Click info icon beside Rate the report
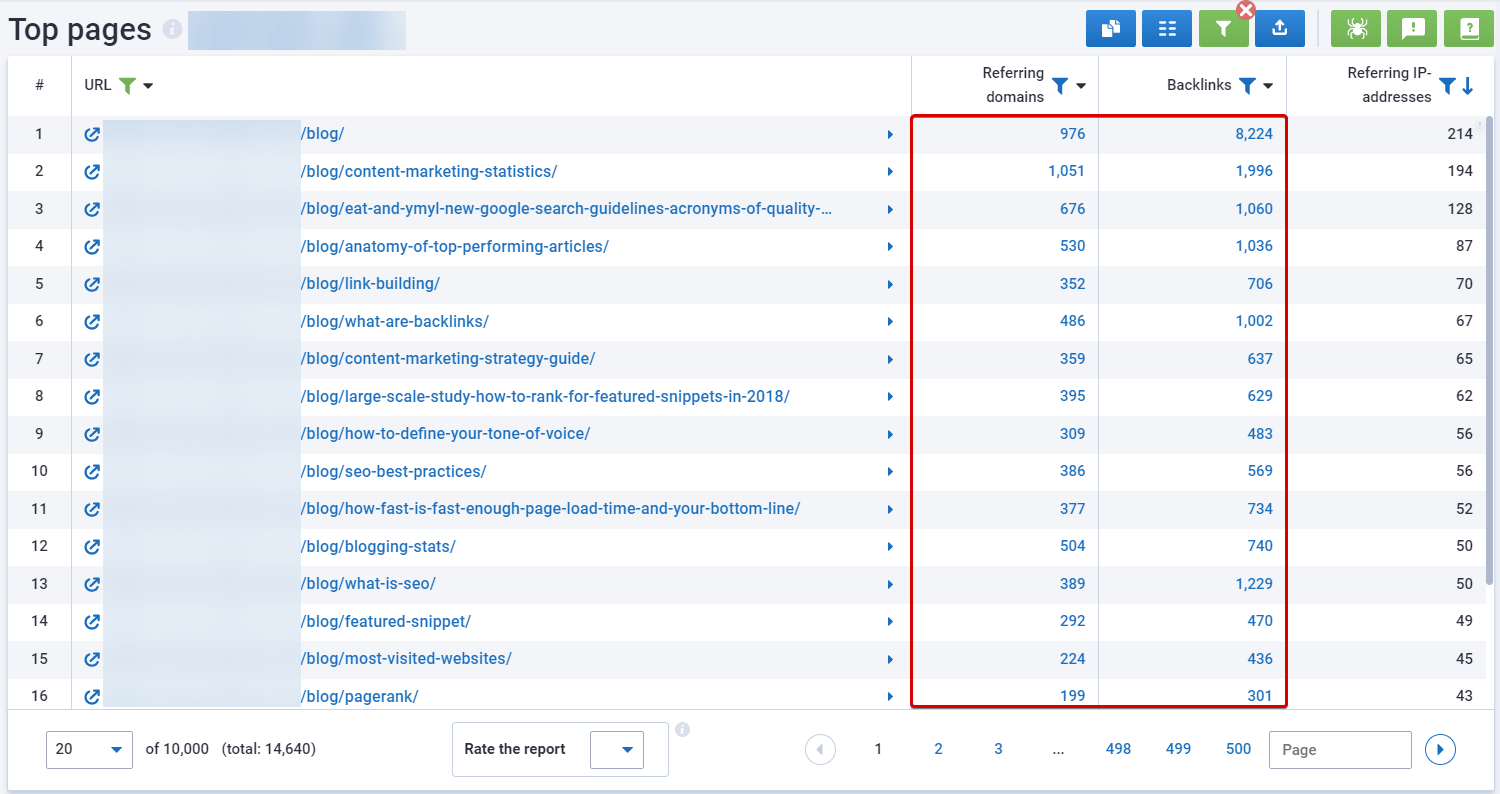Screen dimensions: 1500x794 tap(683, 729)
